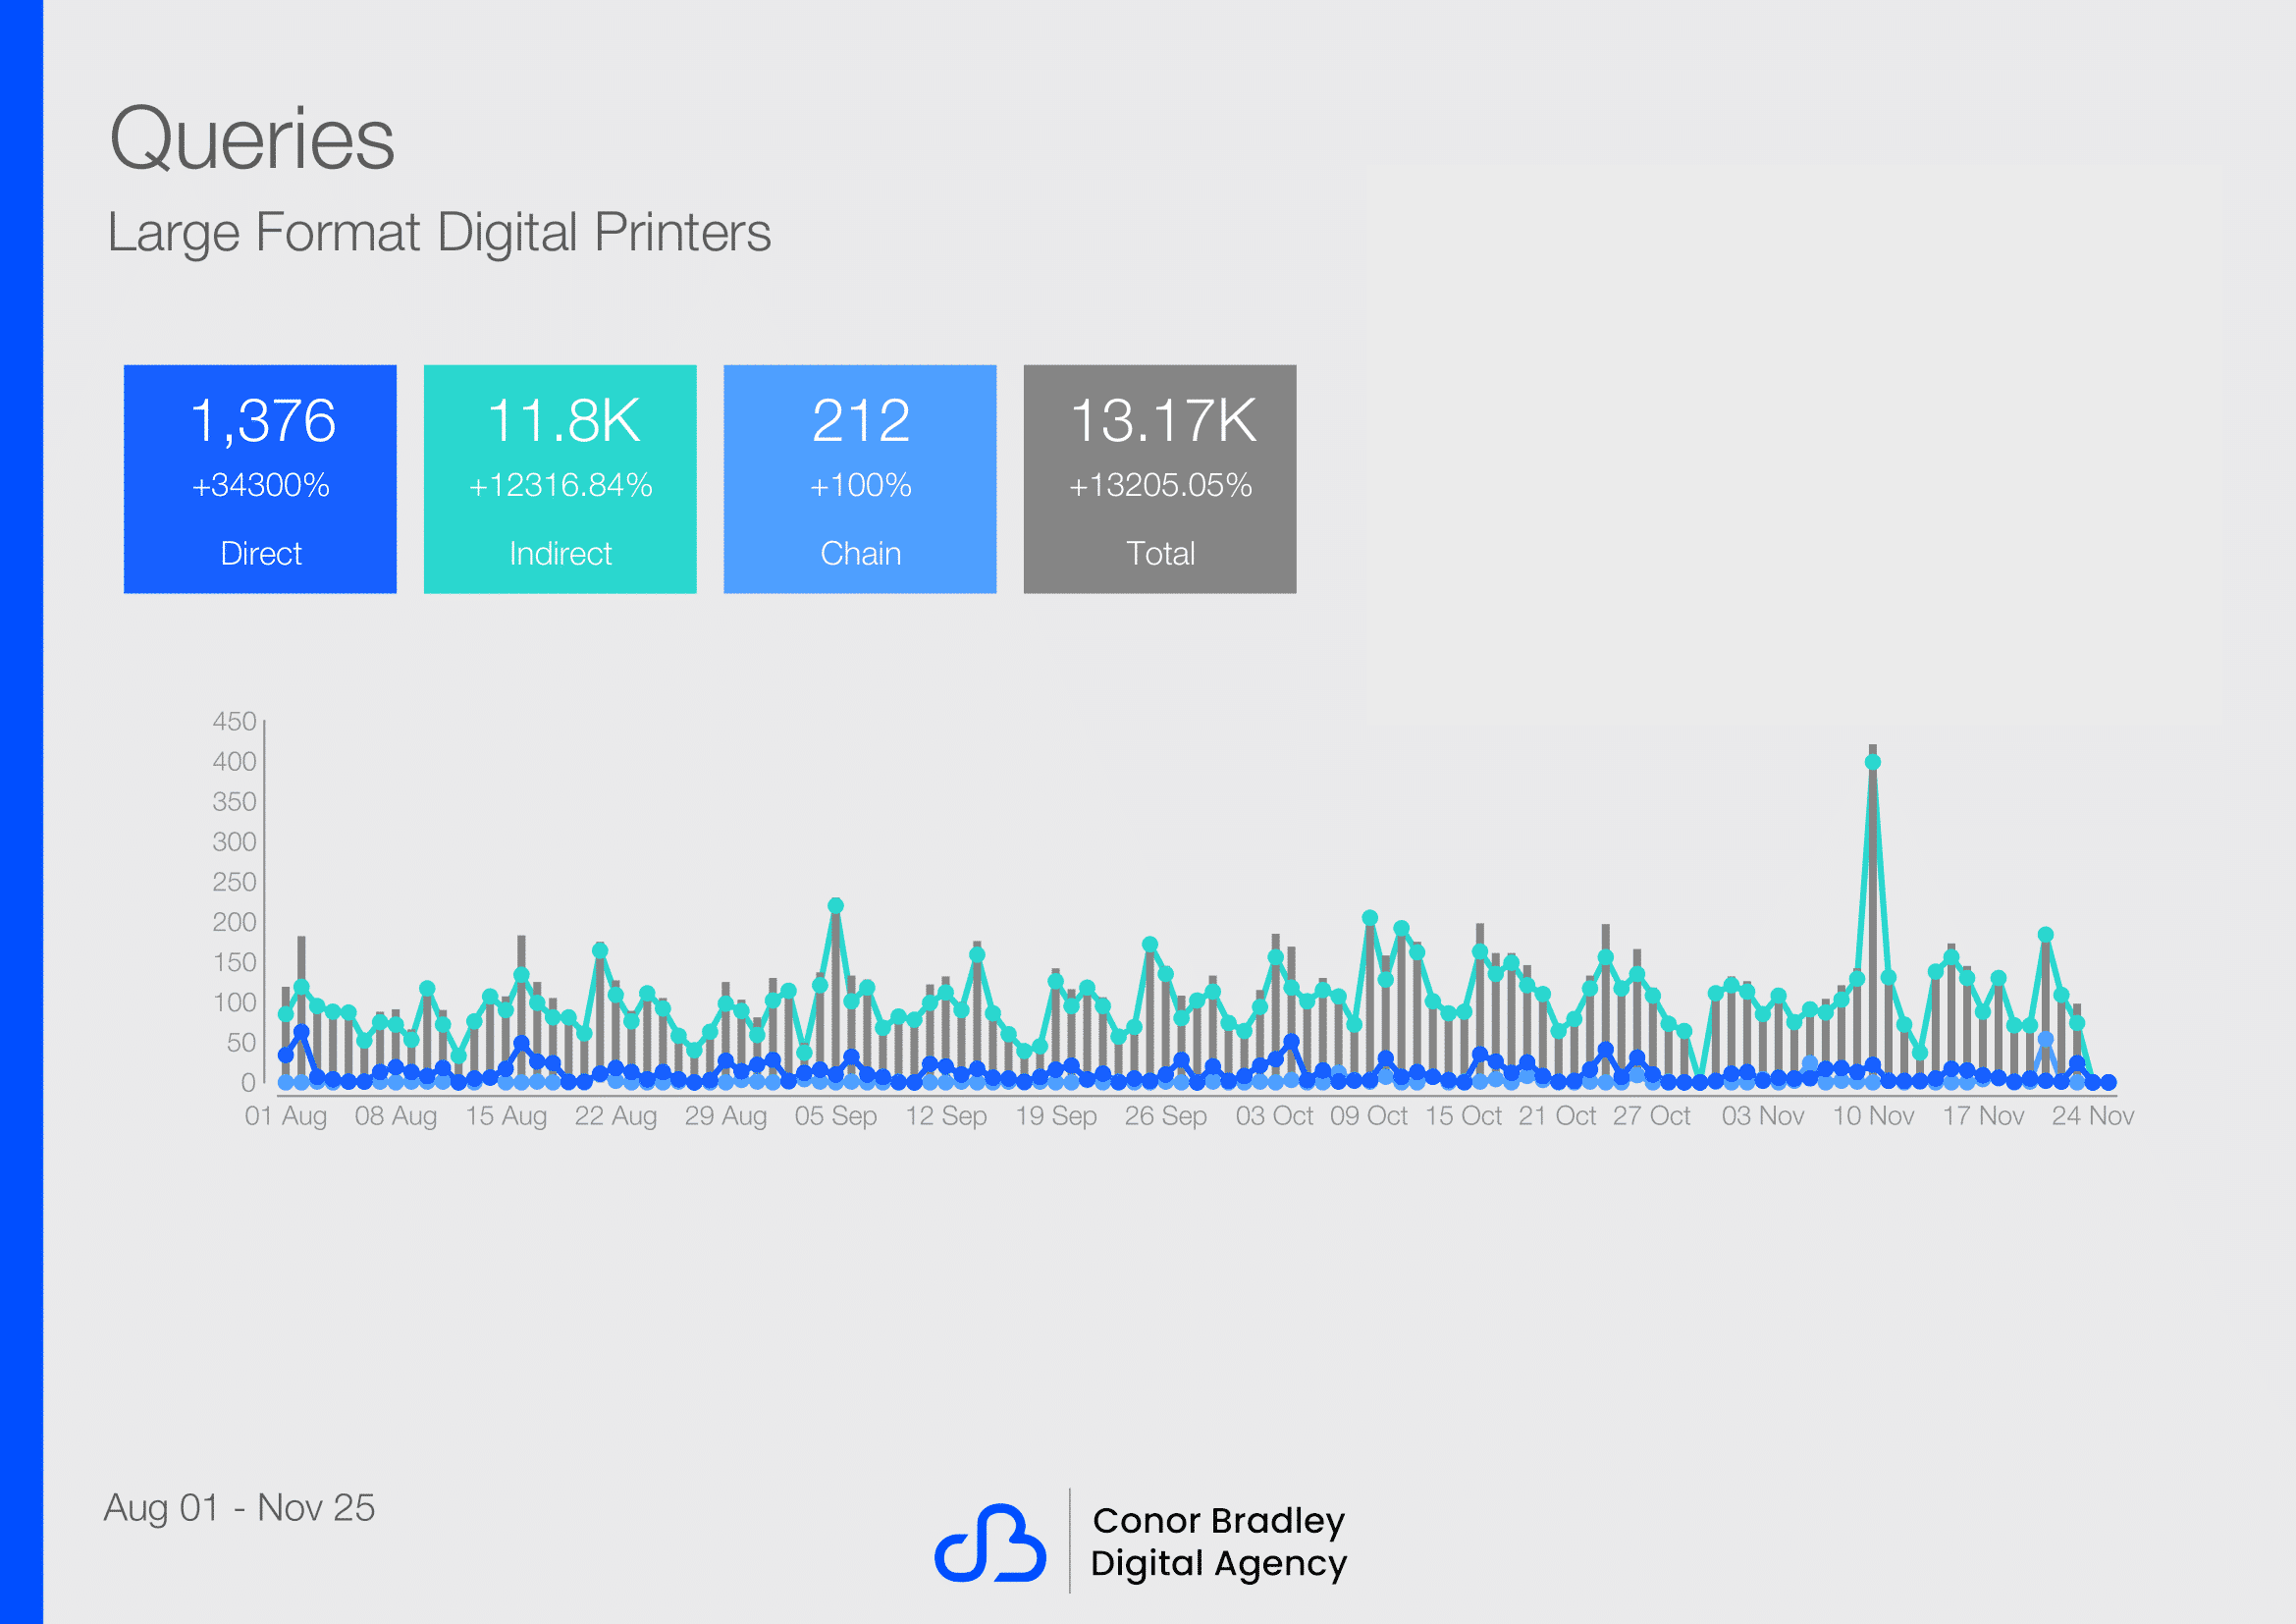
Task: Select the Indirect queries card showing 11.8K
Action: click(560, 479)
